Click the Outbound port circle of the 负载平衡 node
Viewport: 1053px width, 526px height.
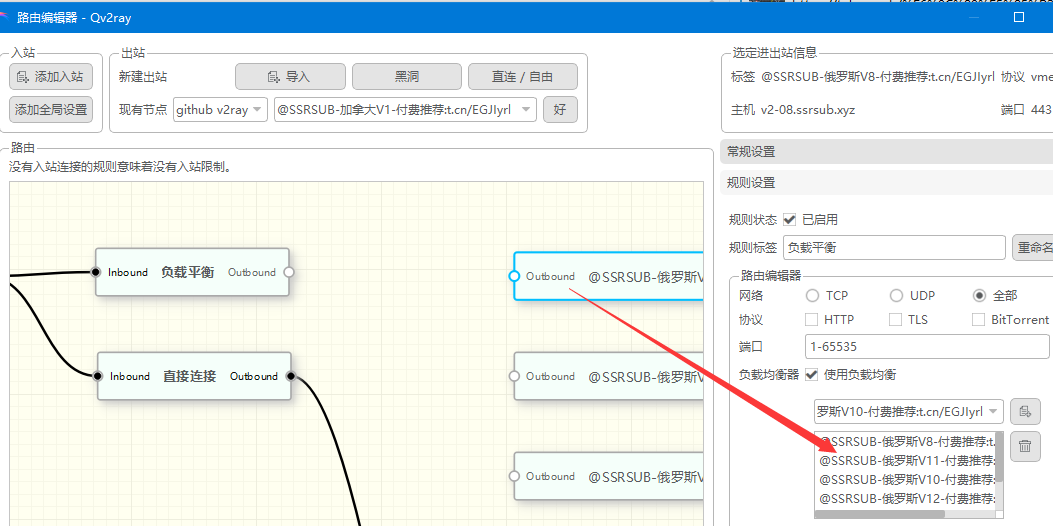(x=289, y=272)
